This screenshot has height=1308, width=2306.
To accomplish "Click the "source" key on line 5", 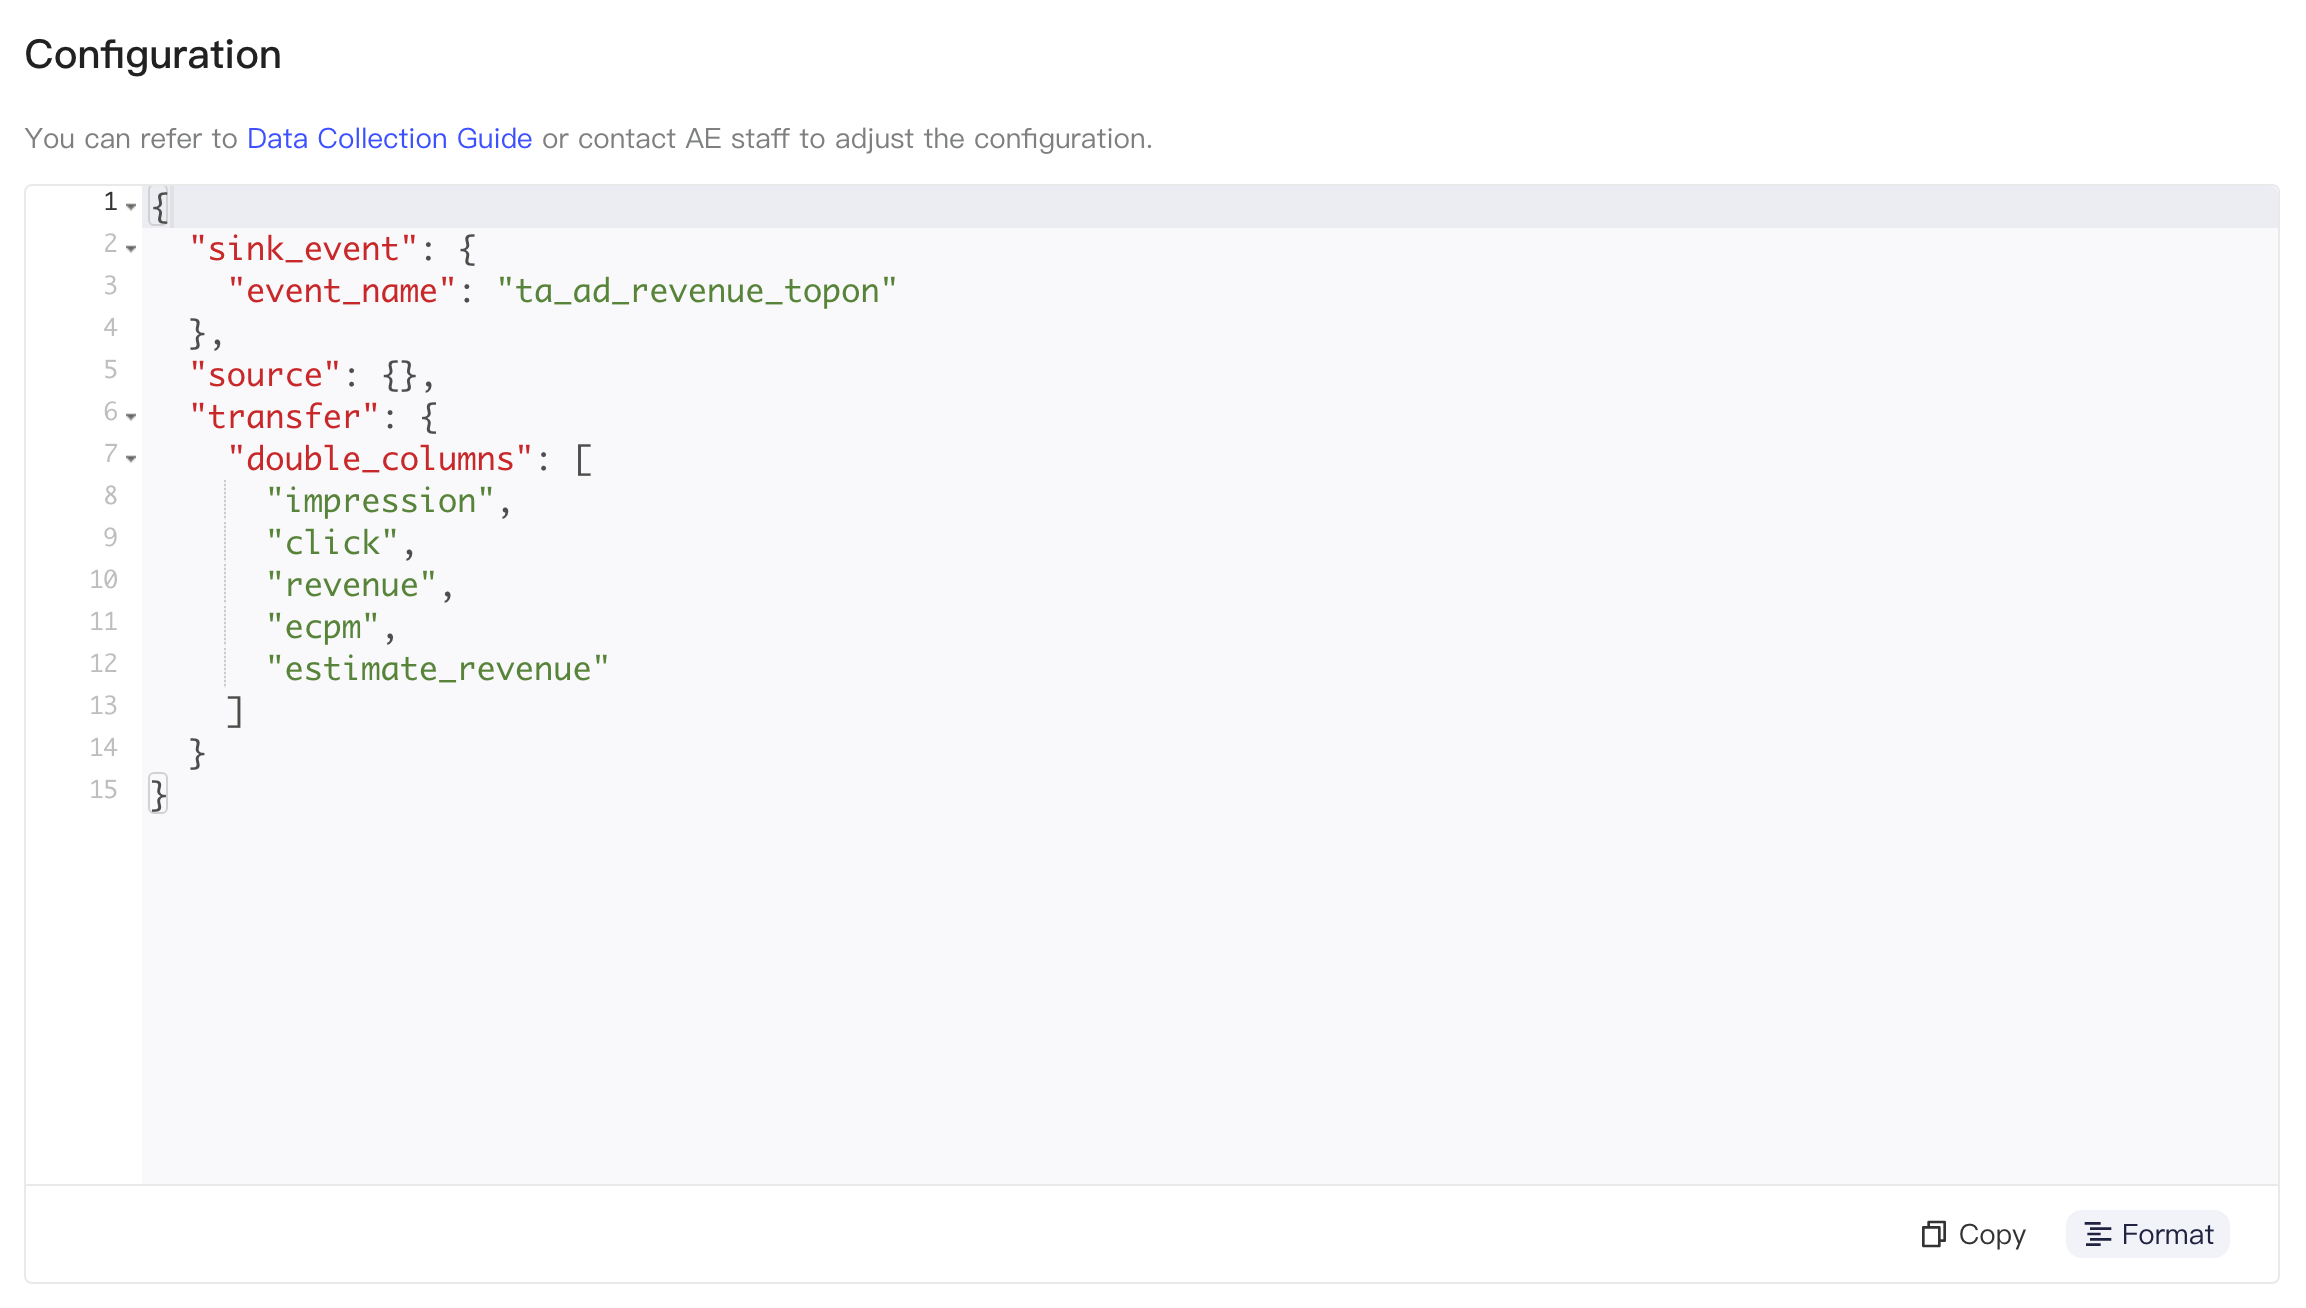I will pos(265,375).
